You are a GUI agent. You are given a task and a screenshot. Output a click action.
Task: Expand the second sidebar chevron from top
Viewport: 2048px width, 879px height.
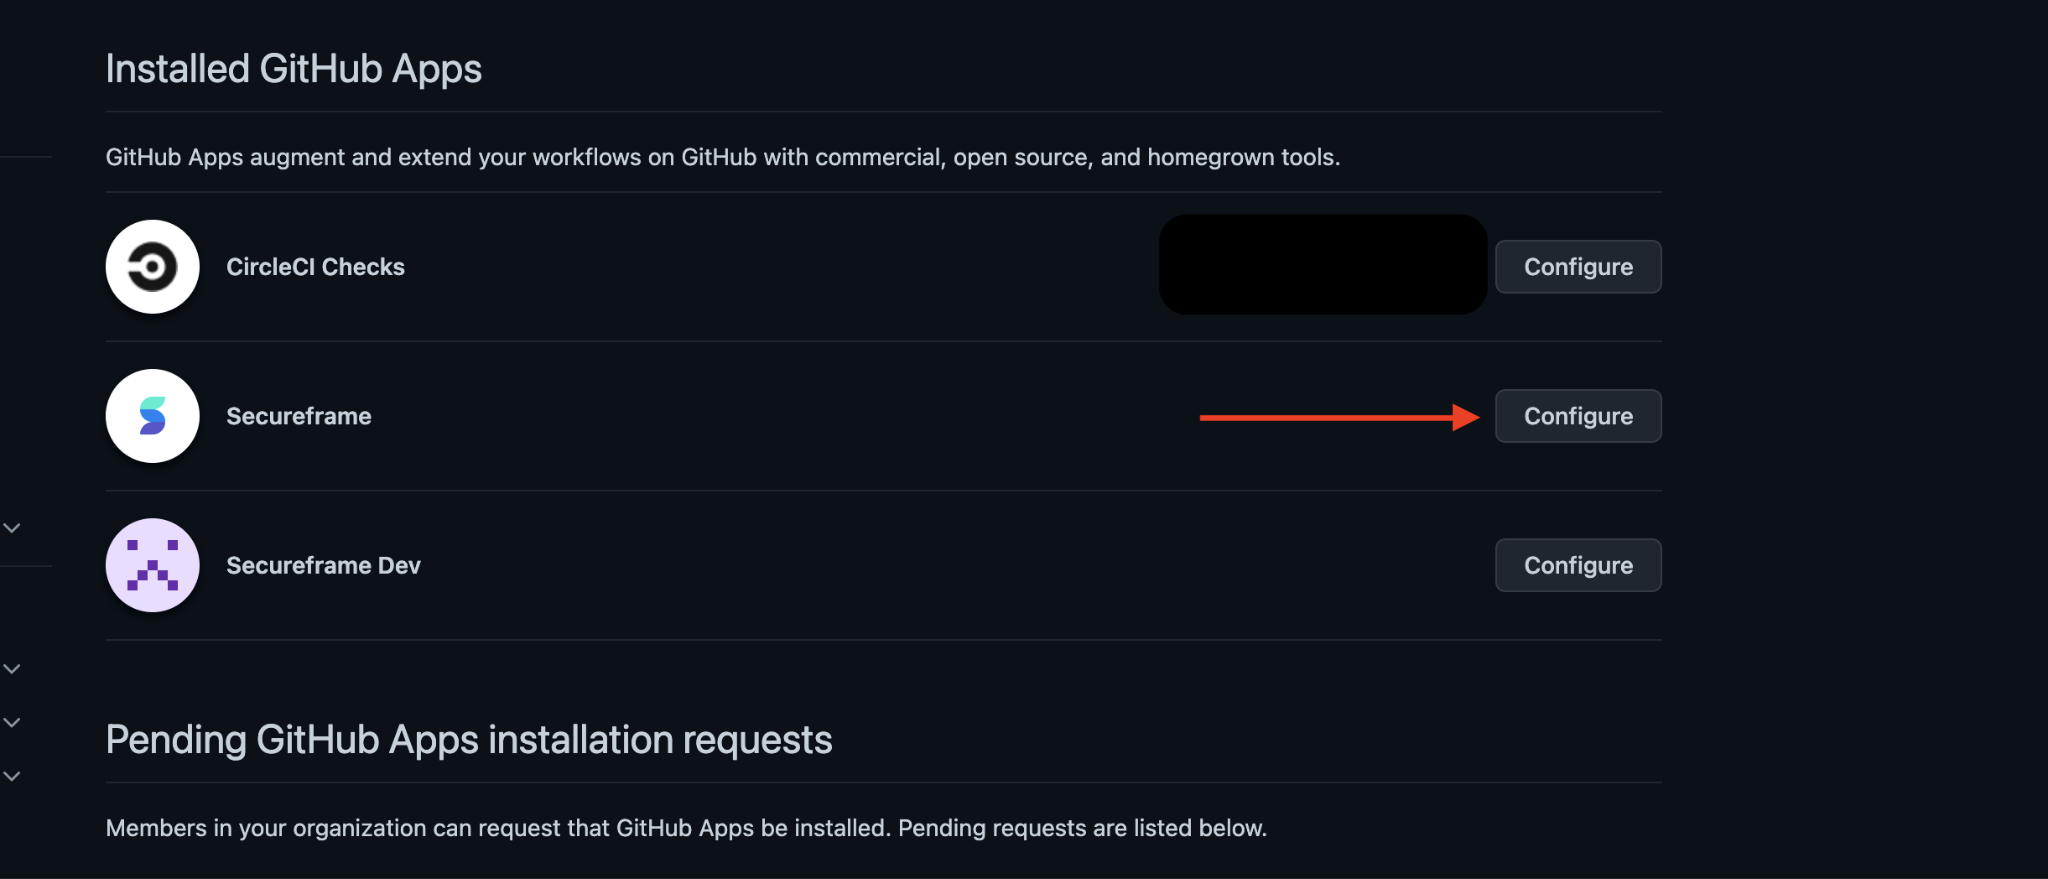[12, 669]
